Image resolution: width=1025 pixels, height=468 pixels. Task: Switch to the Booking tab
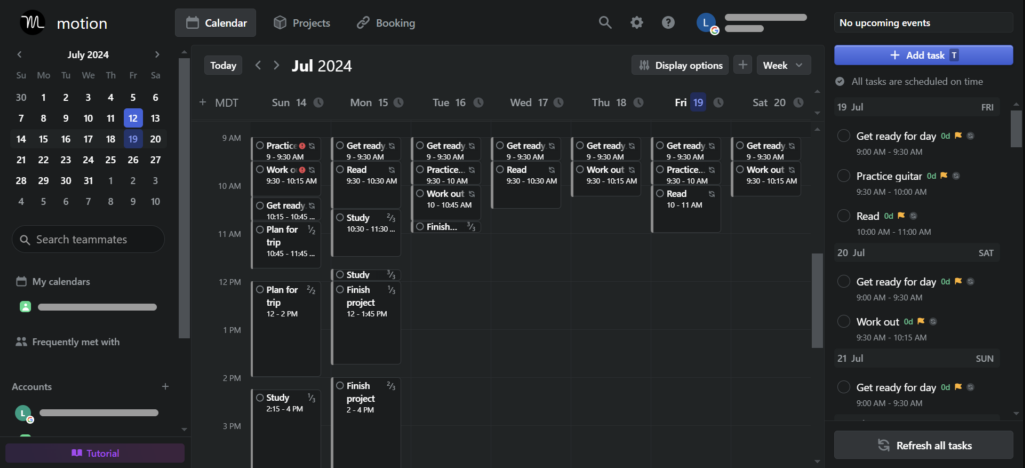click(386, 23)
